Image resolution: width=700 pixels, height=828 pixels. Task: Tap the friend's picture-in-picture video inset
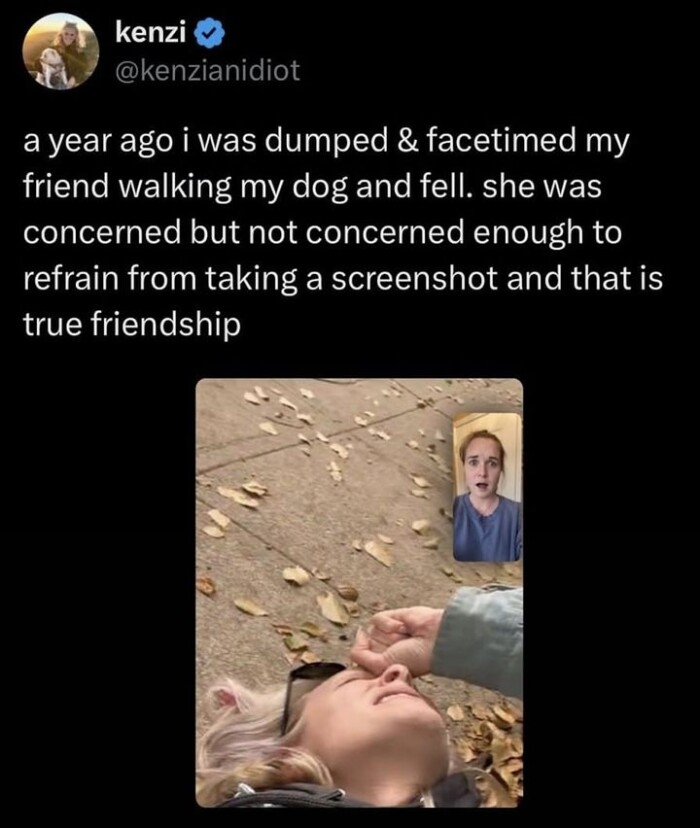pyautogui.click(x=487, y=487)
